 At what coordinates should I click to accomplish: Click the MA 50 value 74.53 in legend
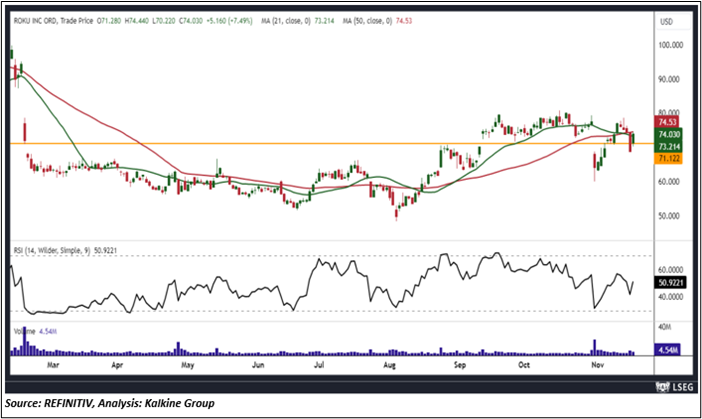(x=404, y=21)
